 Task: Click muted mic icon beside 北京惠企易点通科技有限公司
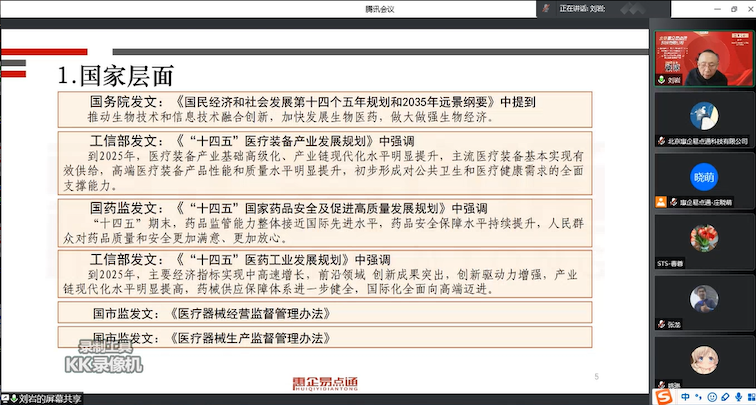click(x=661, y=141)
